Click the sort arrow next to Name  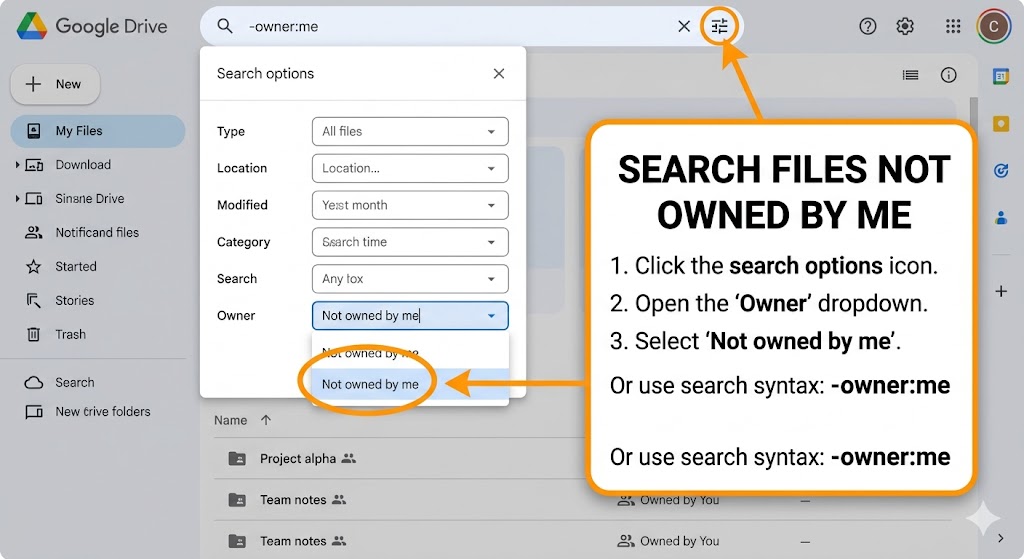point(265,420)
